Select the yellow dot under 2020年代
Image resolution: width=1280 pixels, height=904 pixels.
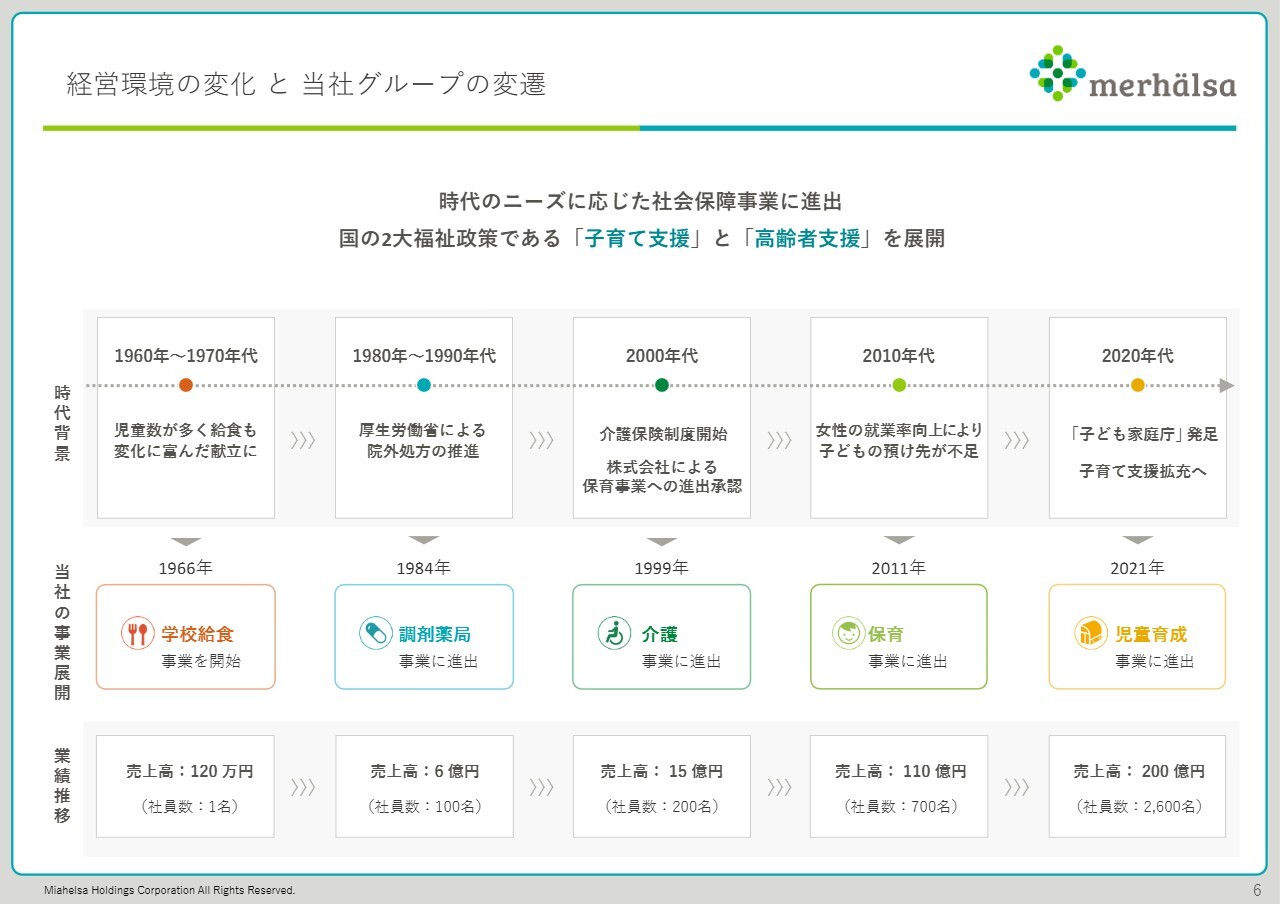tap(1137, 385)
